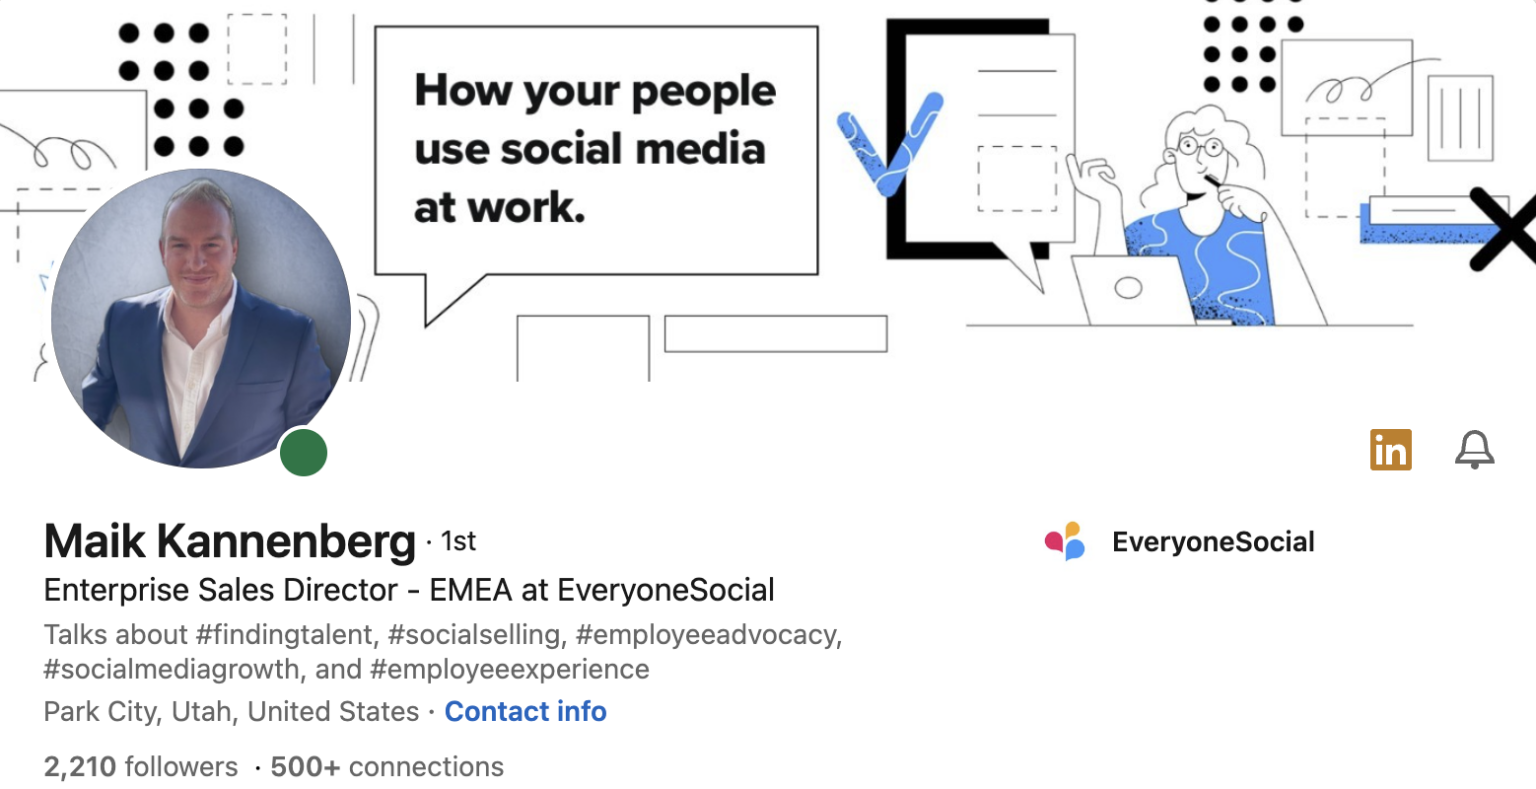Click the gold LinkedIn Premium badge icon

(1390, 450)
